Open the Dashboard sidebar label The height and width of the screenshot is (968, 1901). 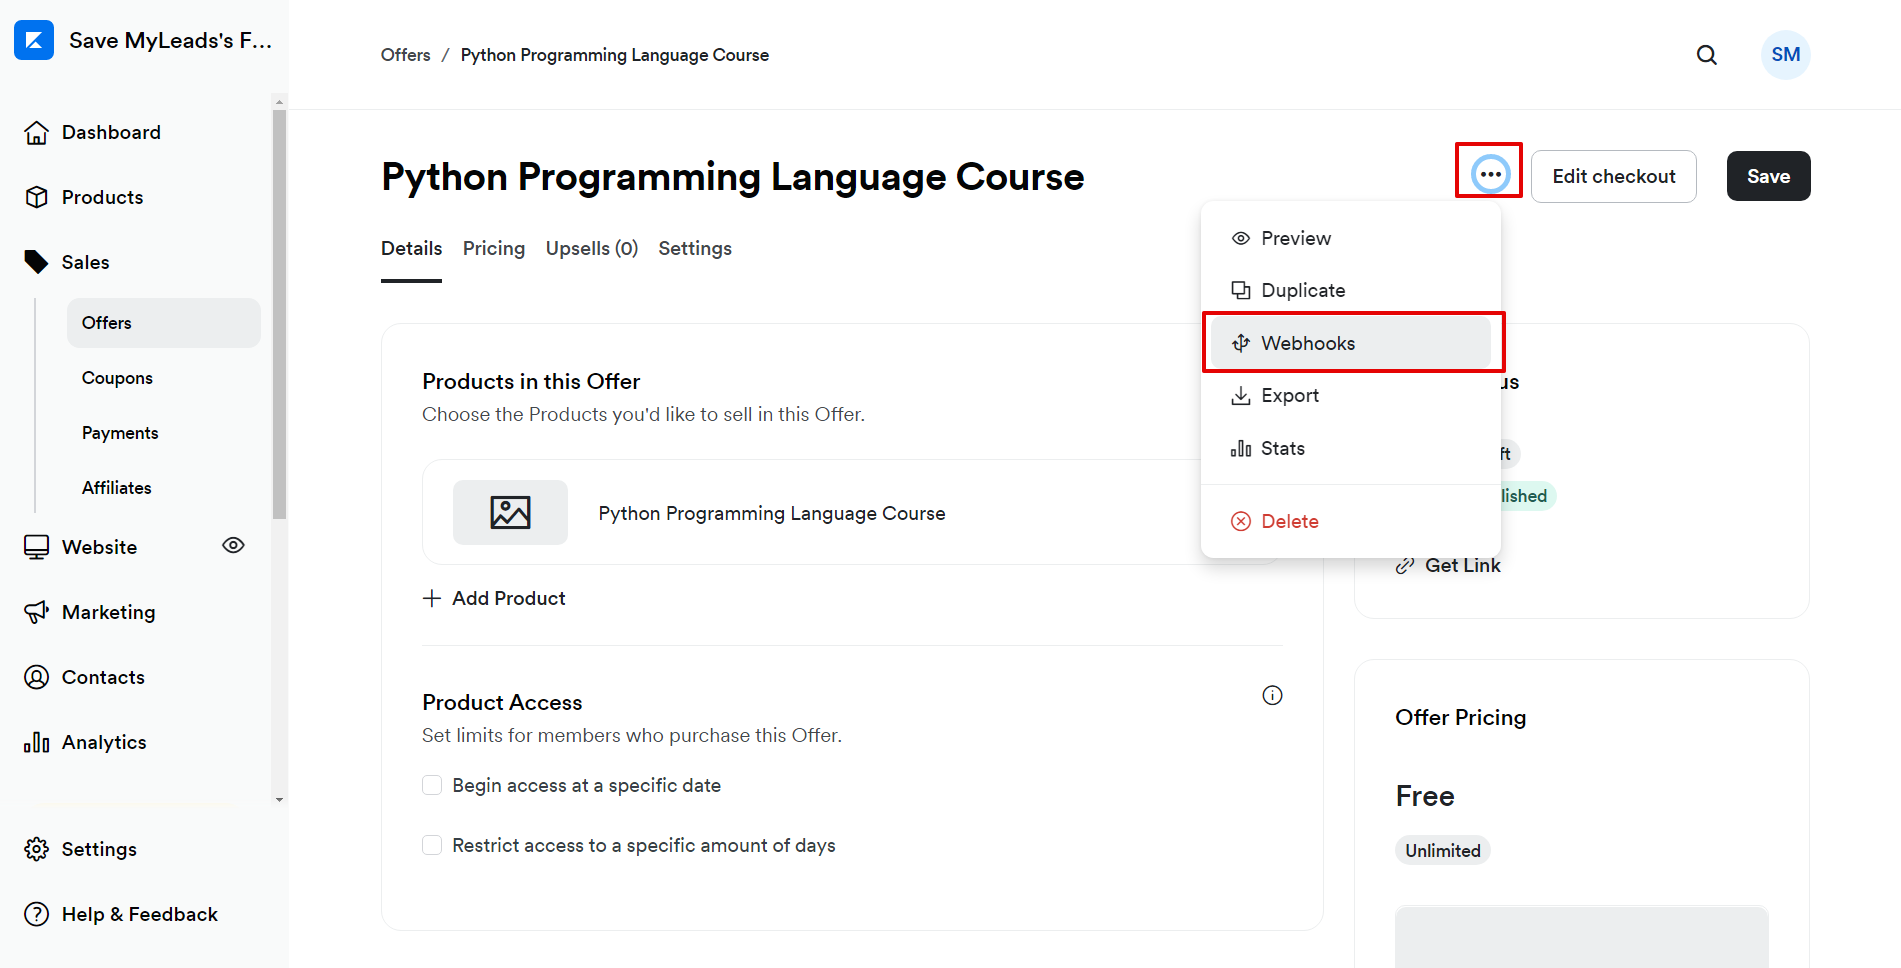click(x=111, y=132)
